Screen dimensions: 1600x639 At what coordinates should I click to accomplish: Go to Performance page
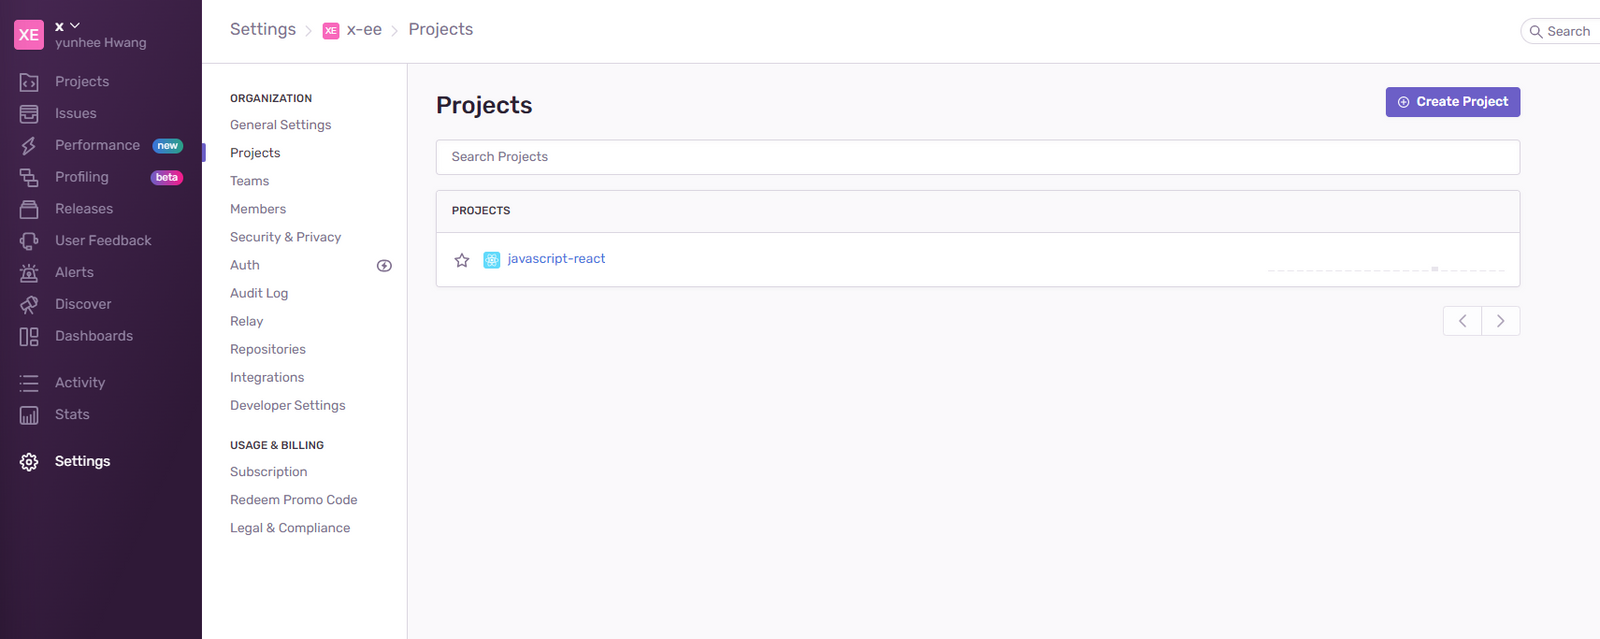pyautogui.click(x=97, y=145)
